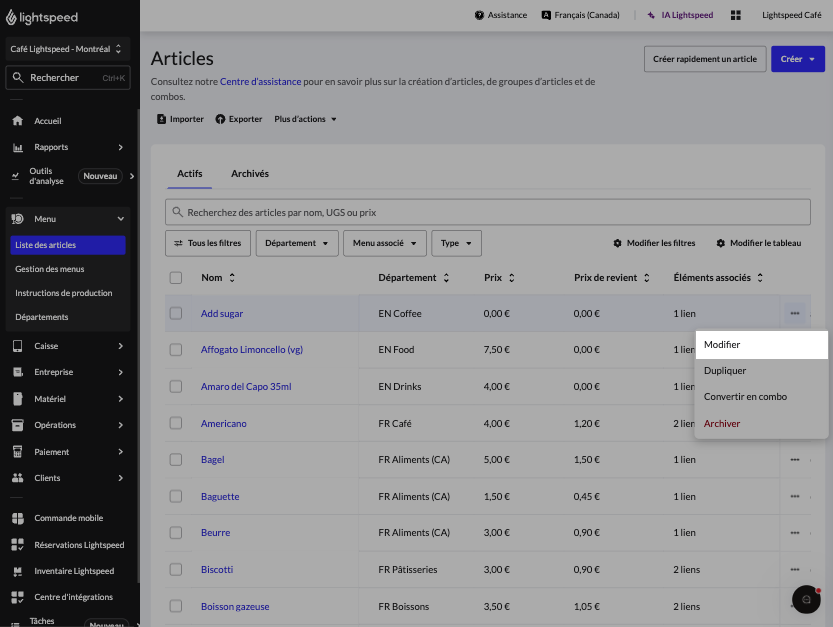Click the Assistance help icon
833x627 pixels.
(479, 15)
